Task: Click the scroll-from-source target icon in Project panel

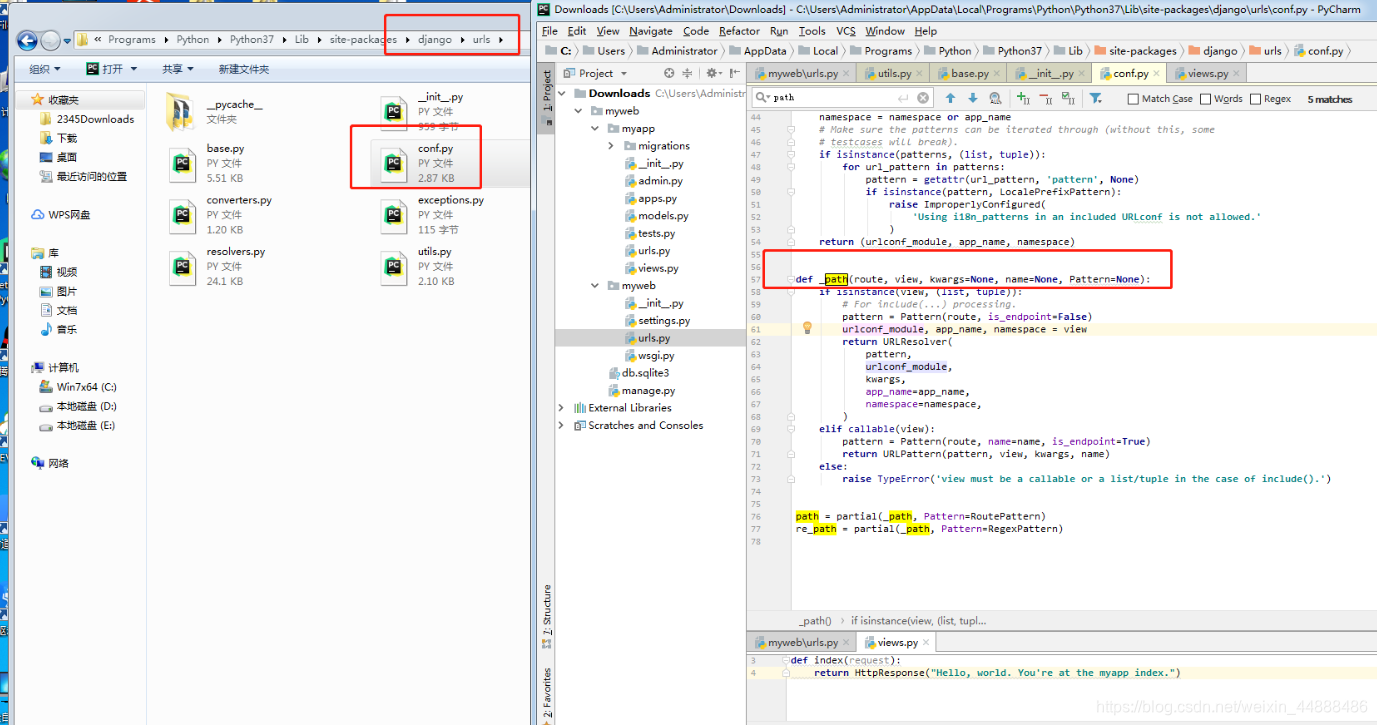Action: coord(669,73)
